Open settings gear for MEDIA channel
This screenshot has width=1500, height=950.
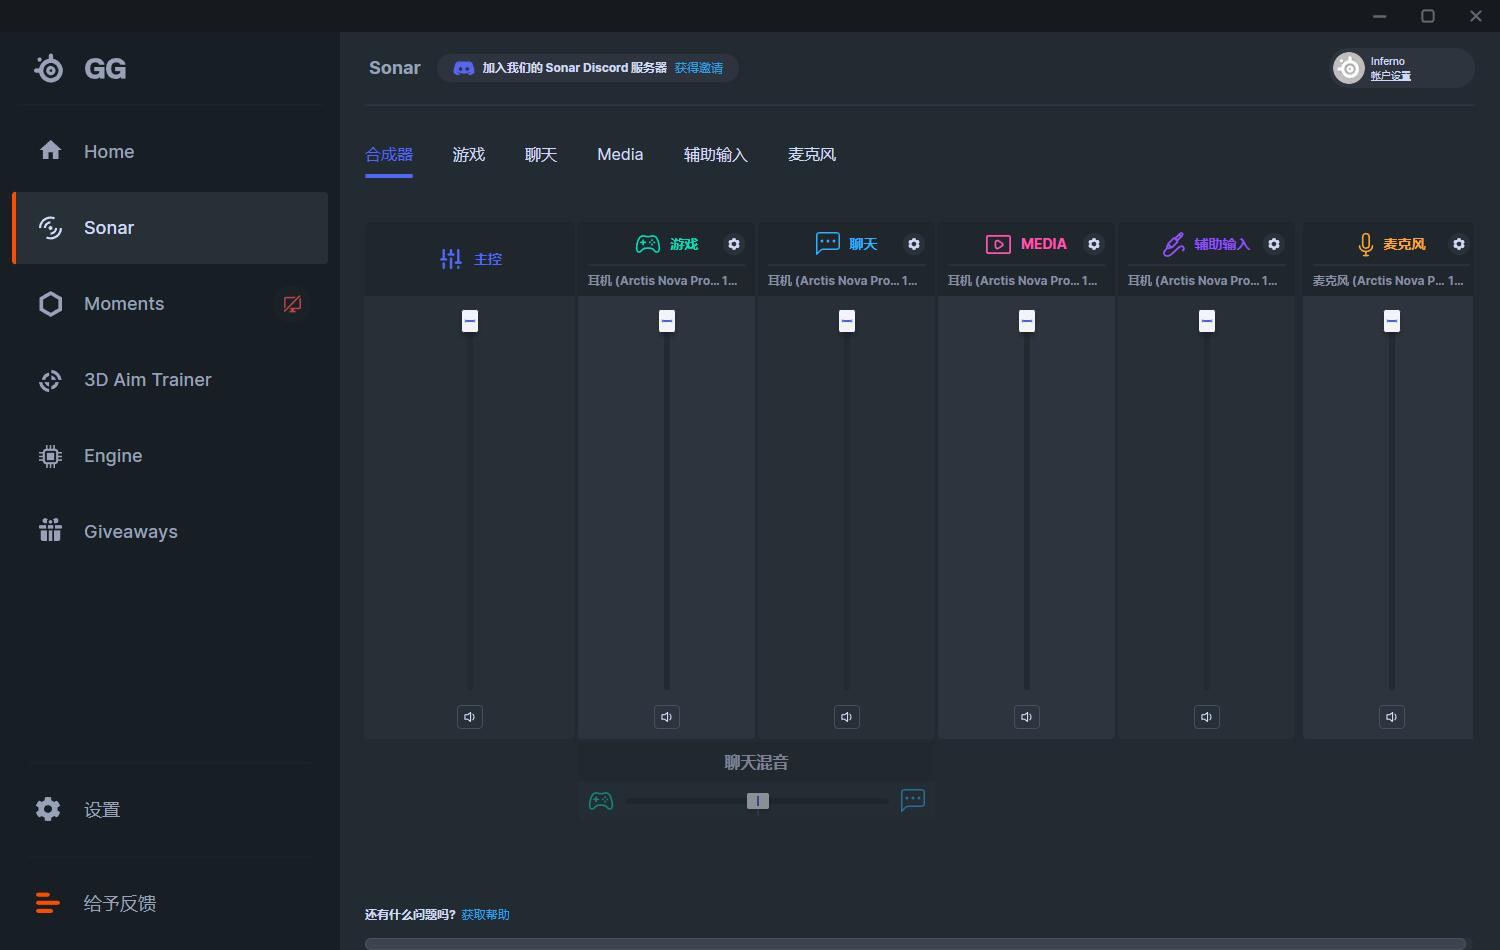pyautogui.click(x=1094, y=244)
